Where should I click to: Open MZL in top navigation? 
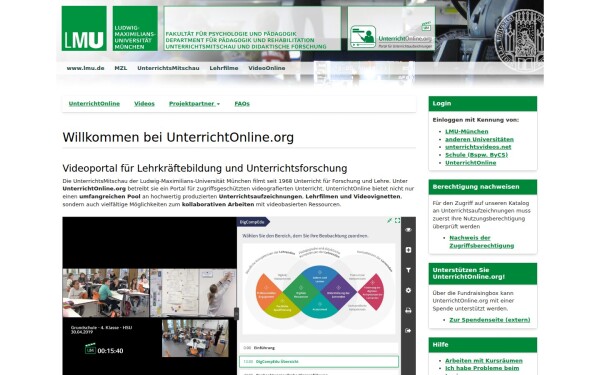121,68
